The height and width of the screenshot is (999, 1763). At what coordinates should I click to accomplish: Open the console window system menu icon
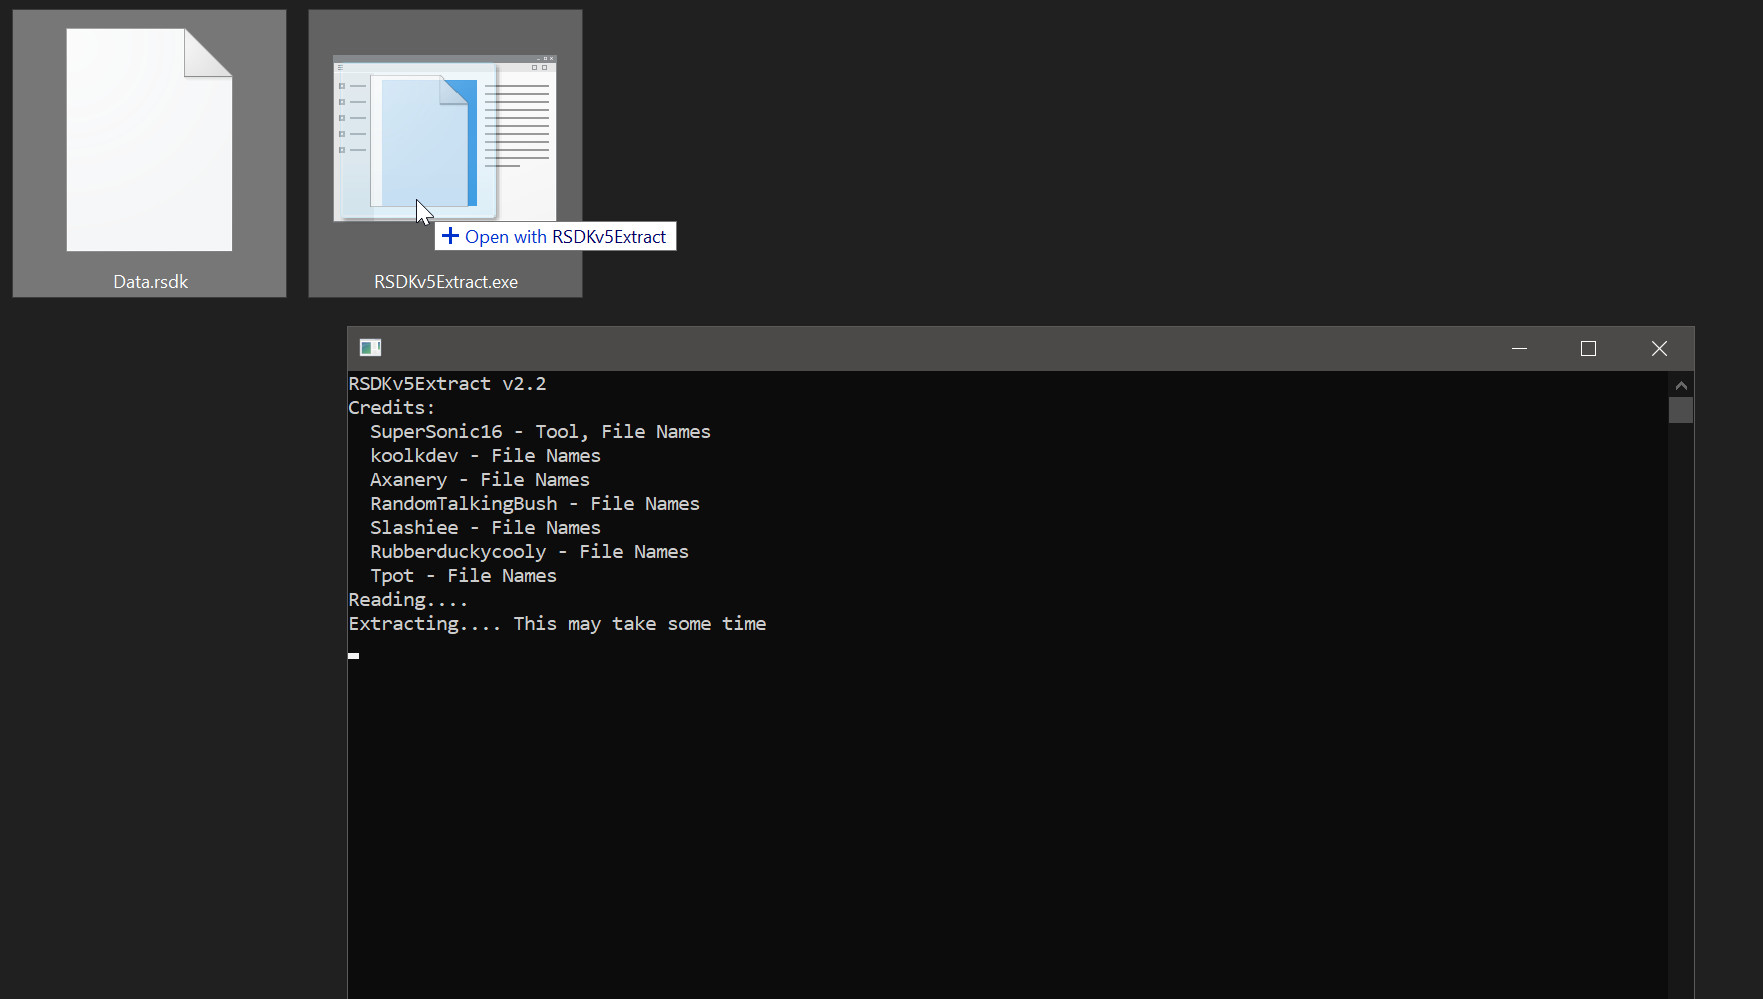point(370,348)
